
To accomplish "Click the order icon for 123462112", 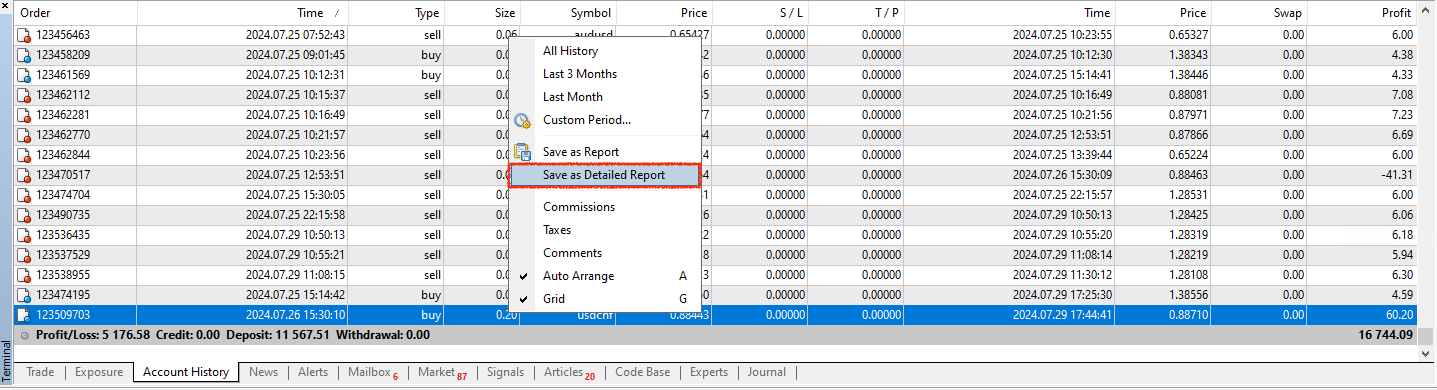I will click(23, 95).
